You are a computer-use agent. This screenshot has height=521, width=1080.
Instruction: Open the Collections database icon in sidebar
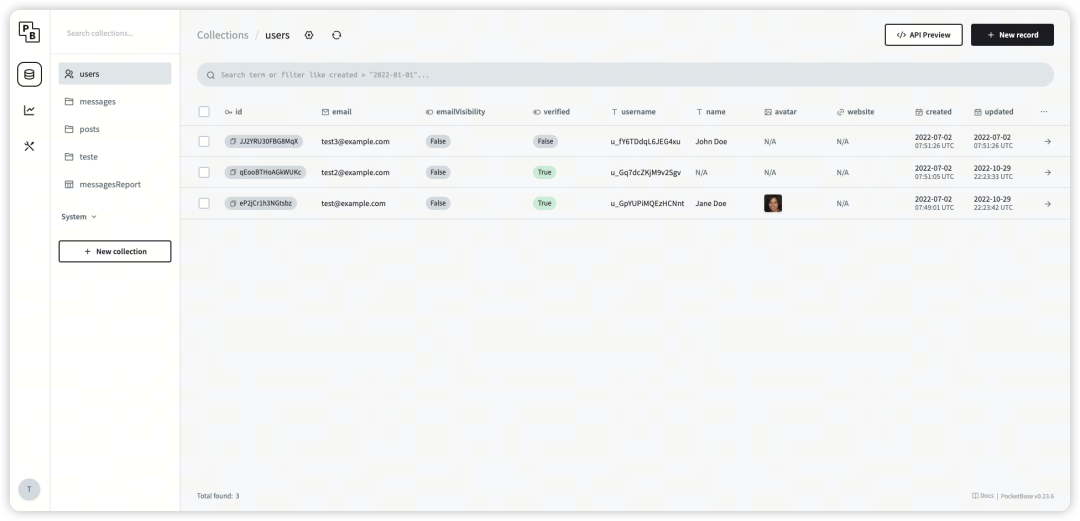29,74
